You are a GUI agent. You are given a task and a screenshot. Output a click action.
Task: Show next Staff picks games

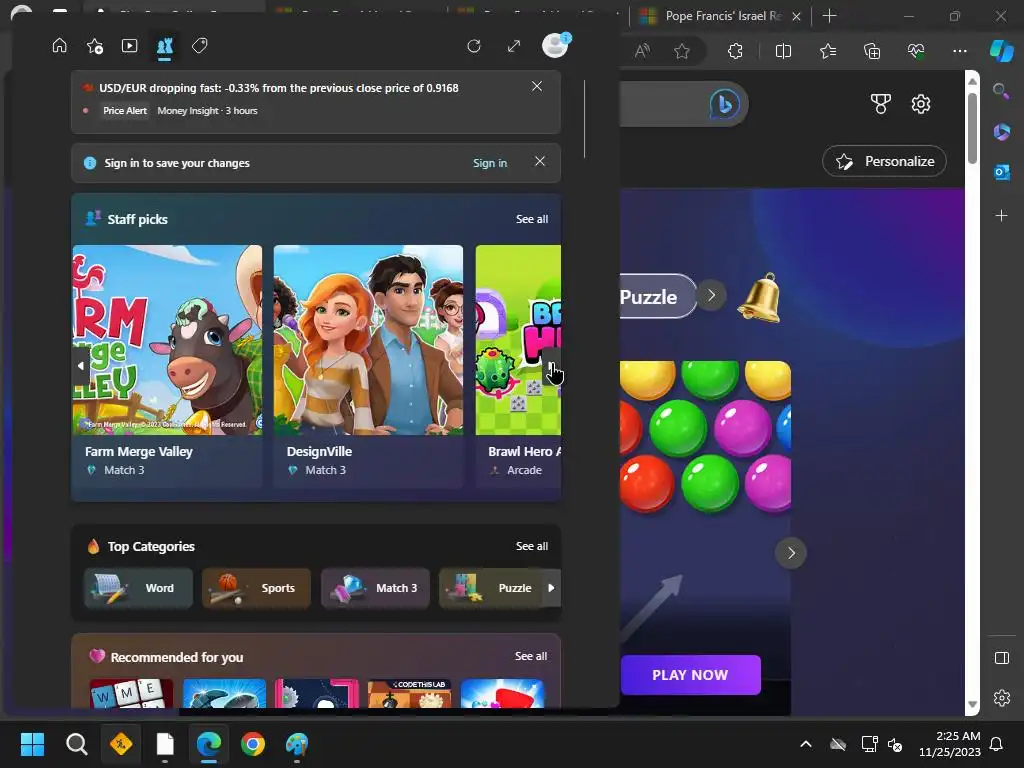pyautogui.click(x=552, y=366)
